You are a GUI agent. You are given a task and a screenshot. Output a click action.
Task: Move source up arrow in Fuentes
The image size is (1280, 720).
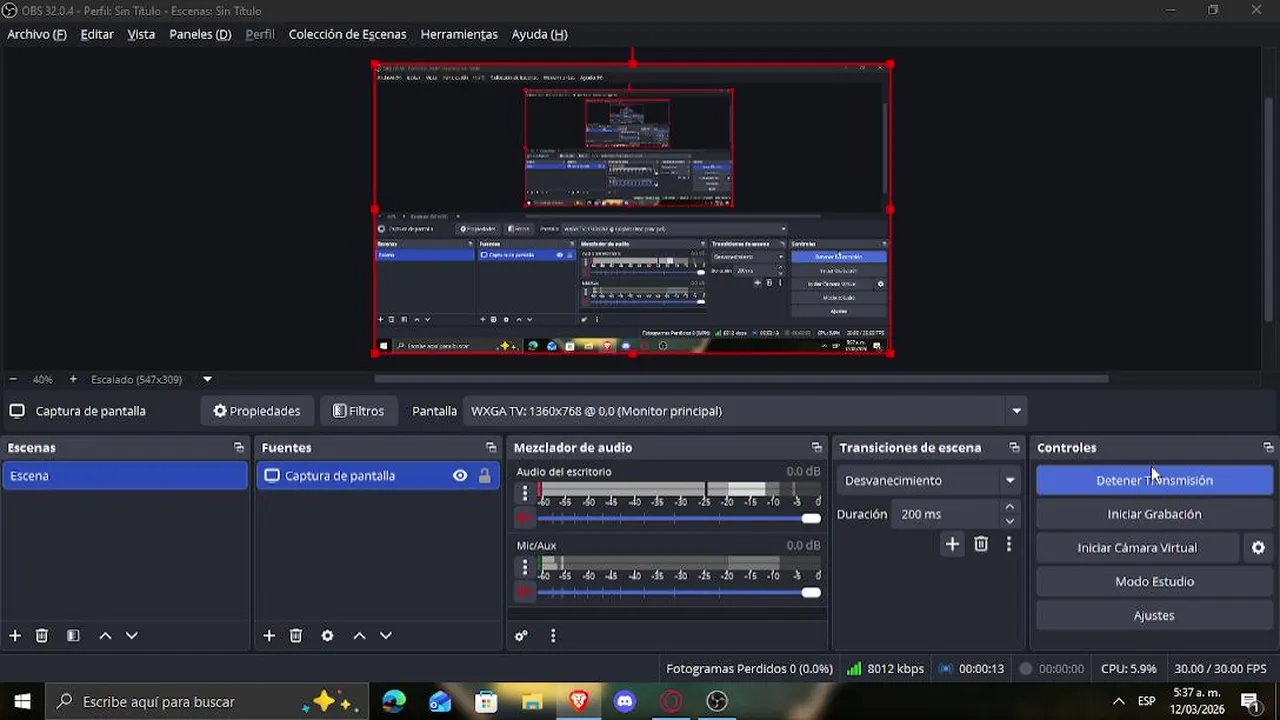(359, 636)
